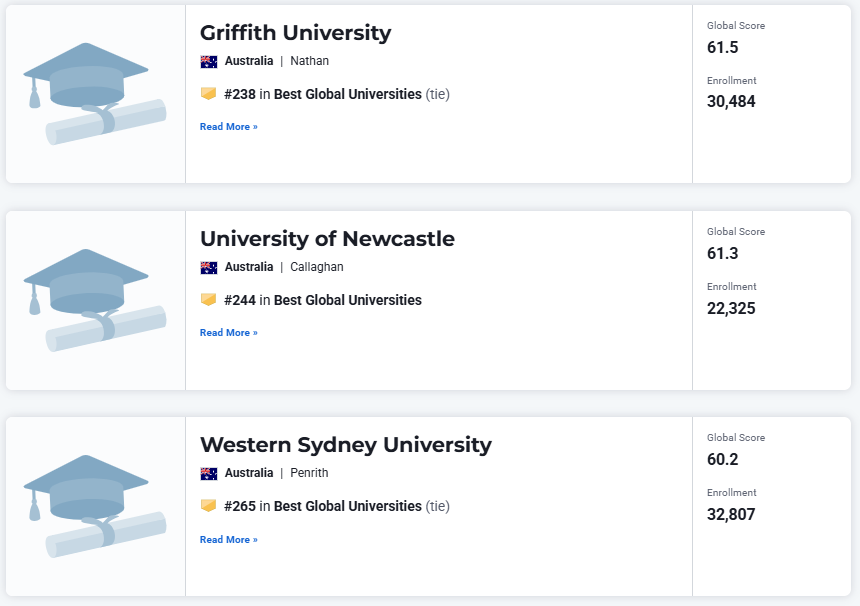
Task: Click the Western Sydney University graduation cap icon
Action: coord(94,506)
